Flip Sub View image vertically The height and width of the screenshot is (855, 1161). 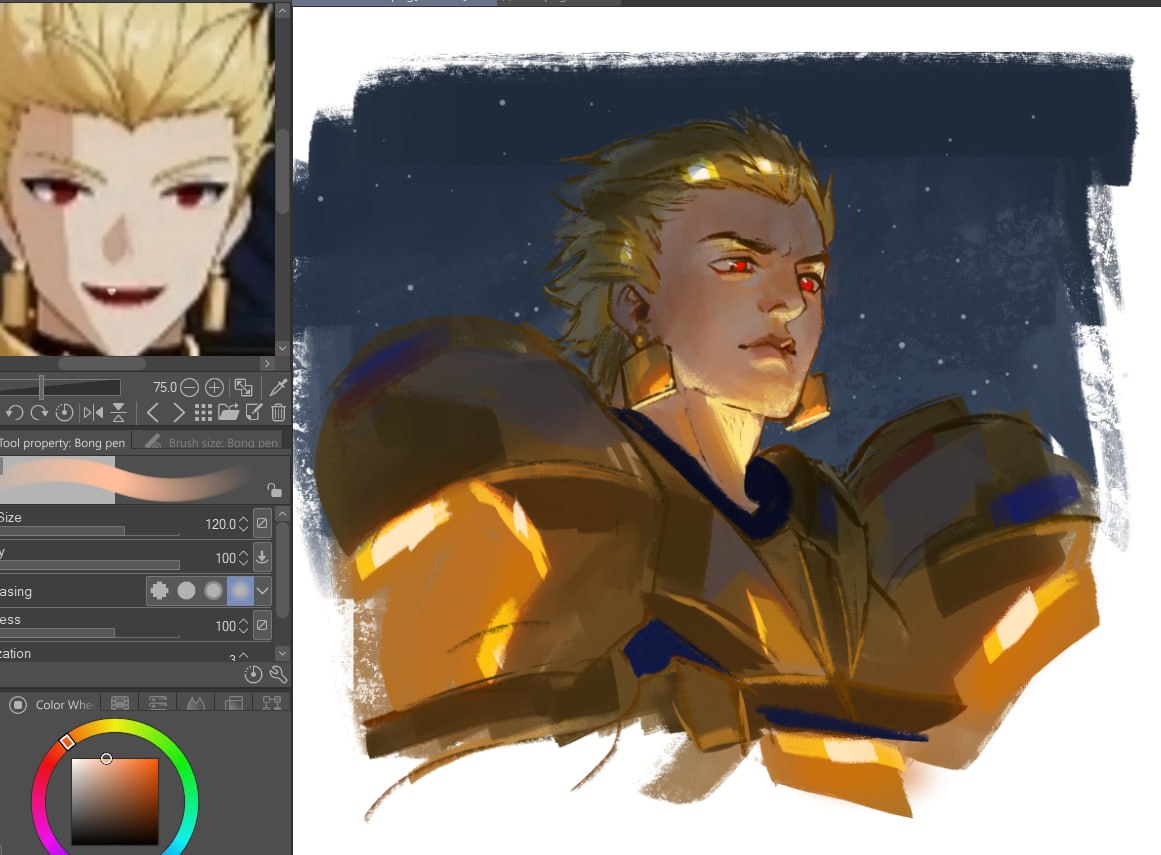tap(118, 412)
